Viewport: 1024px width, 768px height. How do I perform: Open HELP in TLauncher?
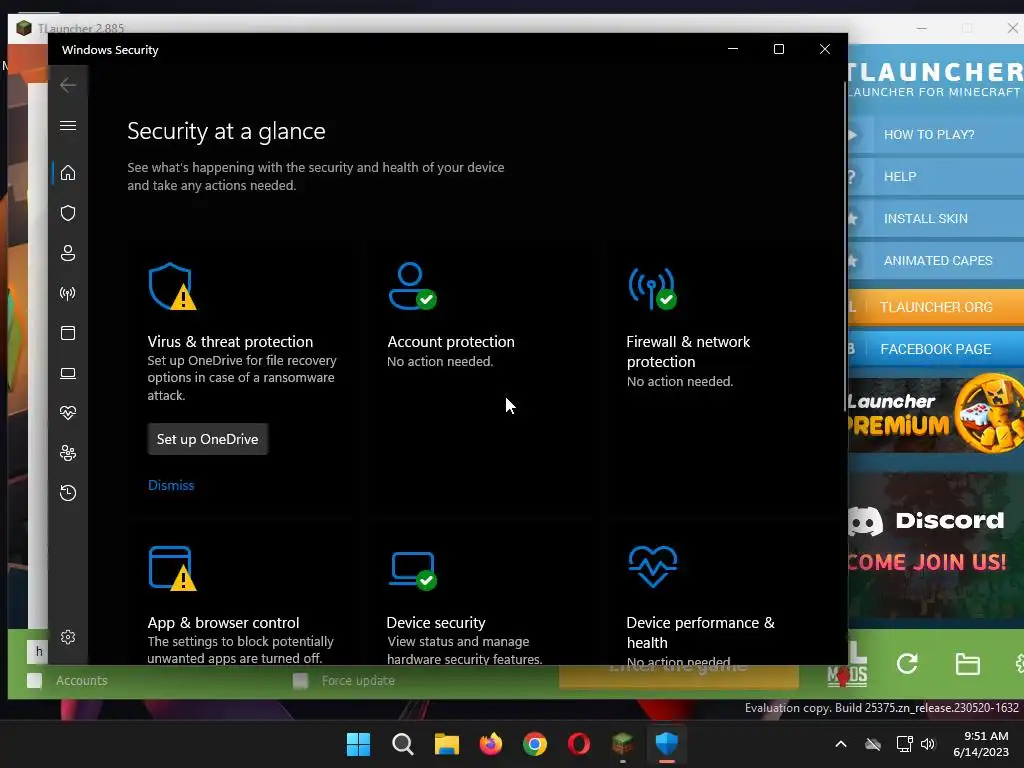pyautogui.click(x=935, y=176)
